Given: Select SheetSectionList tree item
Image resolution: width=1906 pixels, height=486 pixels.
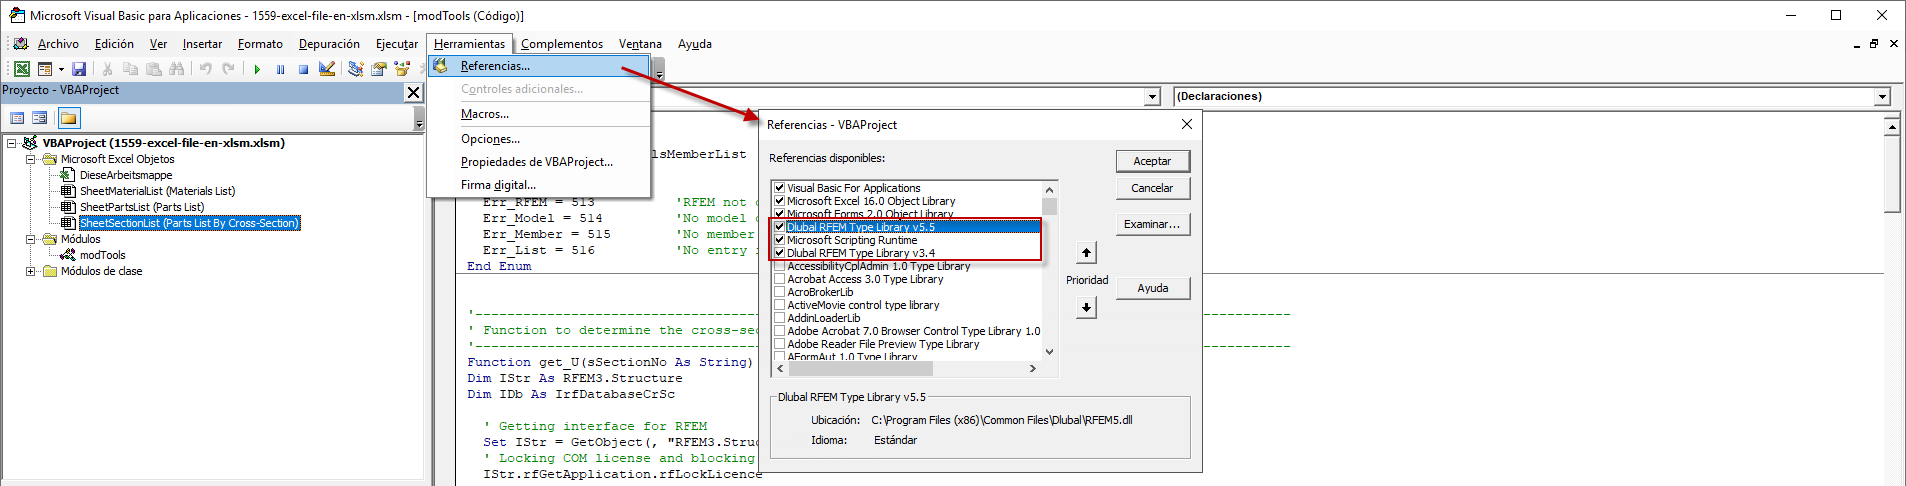Looking at the screenshot, I should [x=189, y=223].
